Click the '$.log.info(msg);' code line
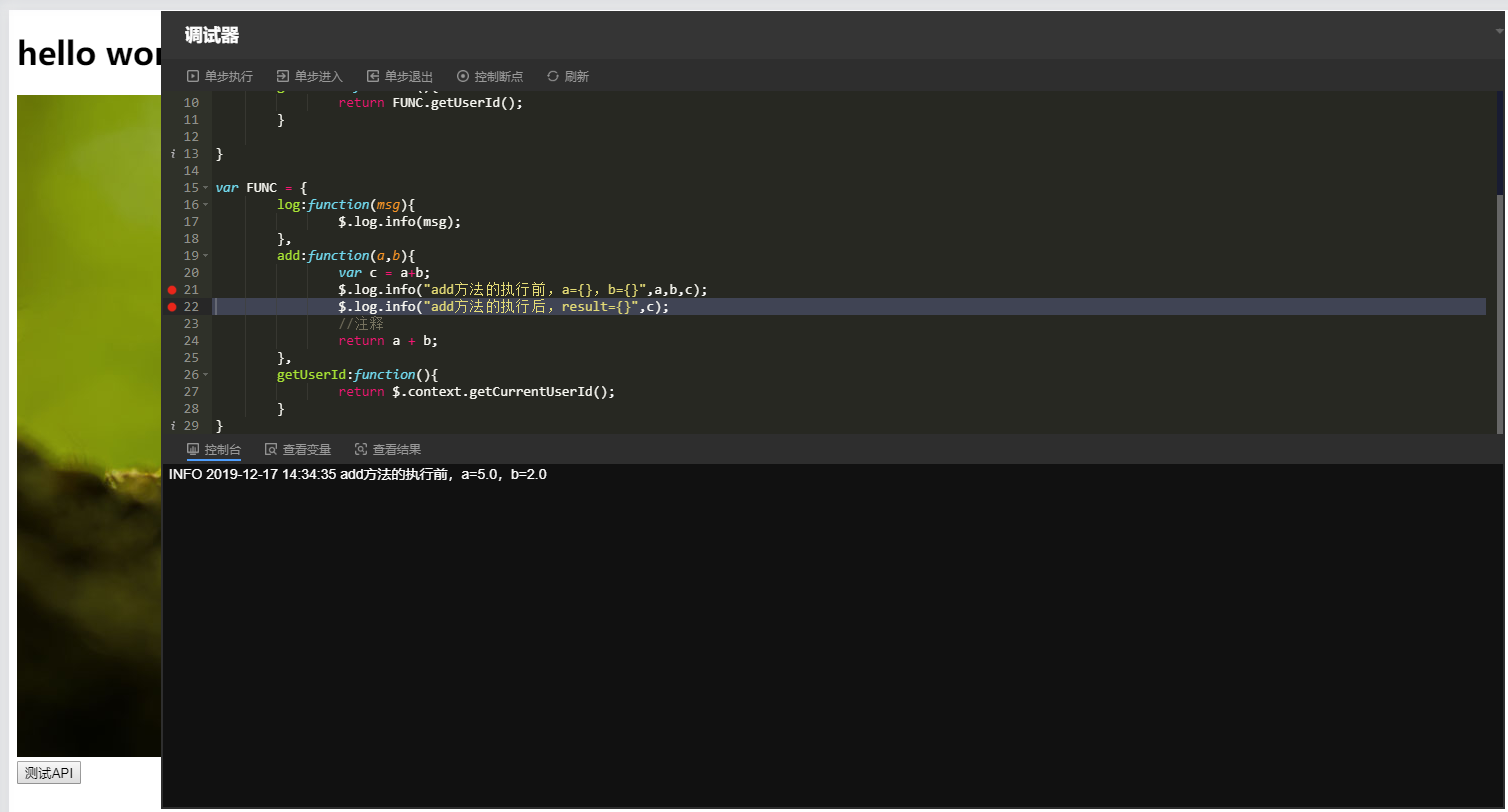This screenshot has width=1508, height=812. click(400, 222)
